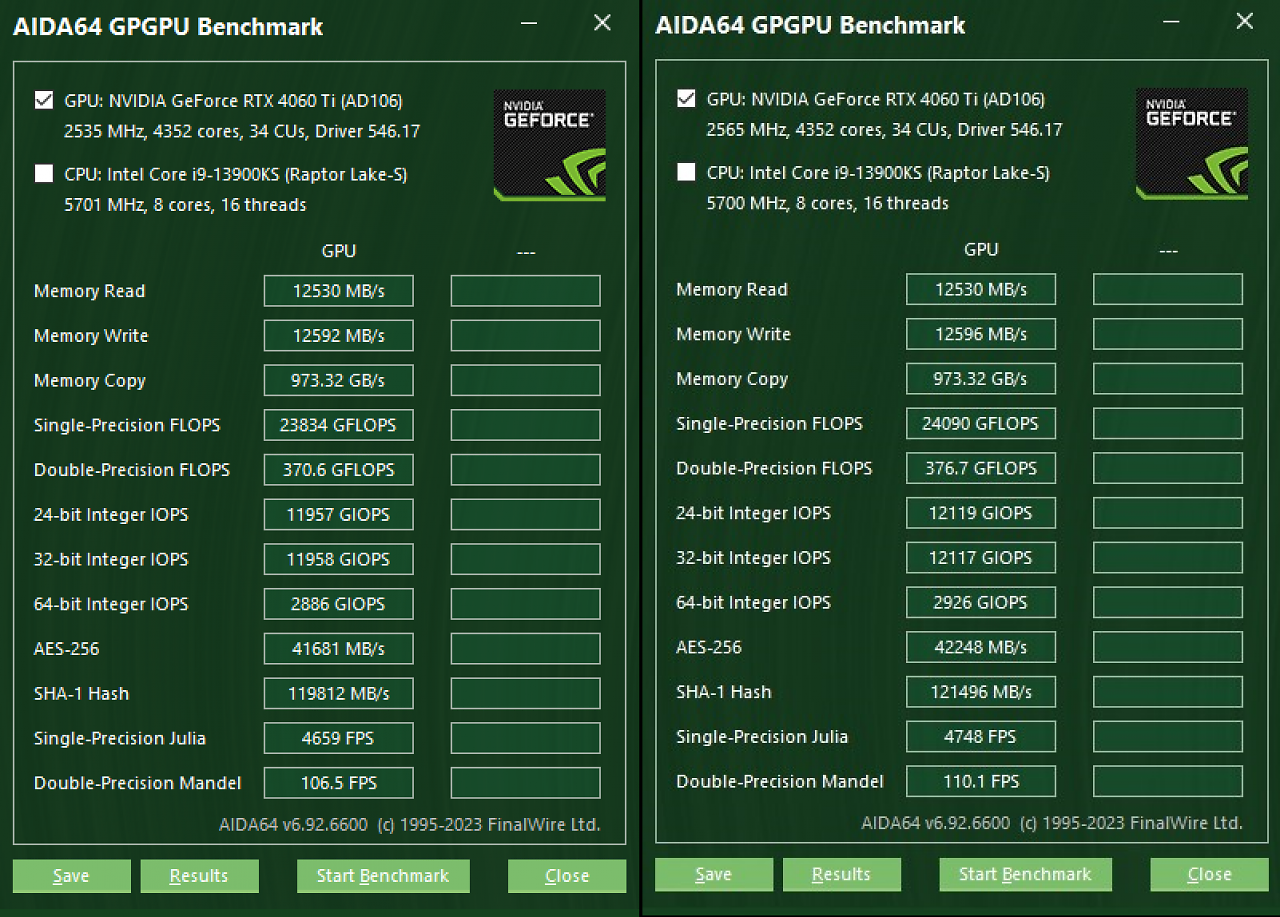Screen dimensions: 1280x917
Task: Uncheck GPU checkbox in right window
Action: pos(686,98)
